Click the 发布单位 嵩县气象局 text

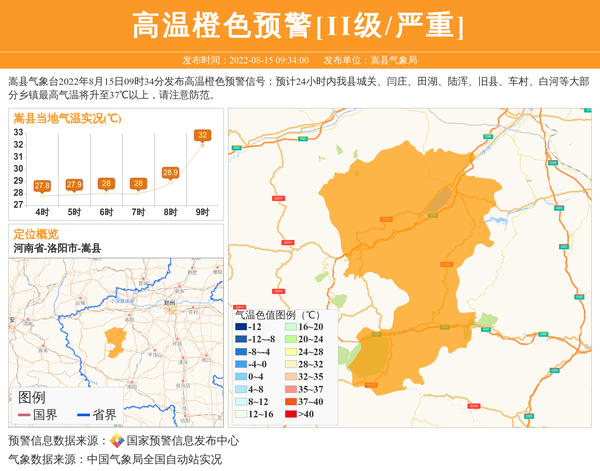[x=384, y=61]
